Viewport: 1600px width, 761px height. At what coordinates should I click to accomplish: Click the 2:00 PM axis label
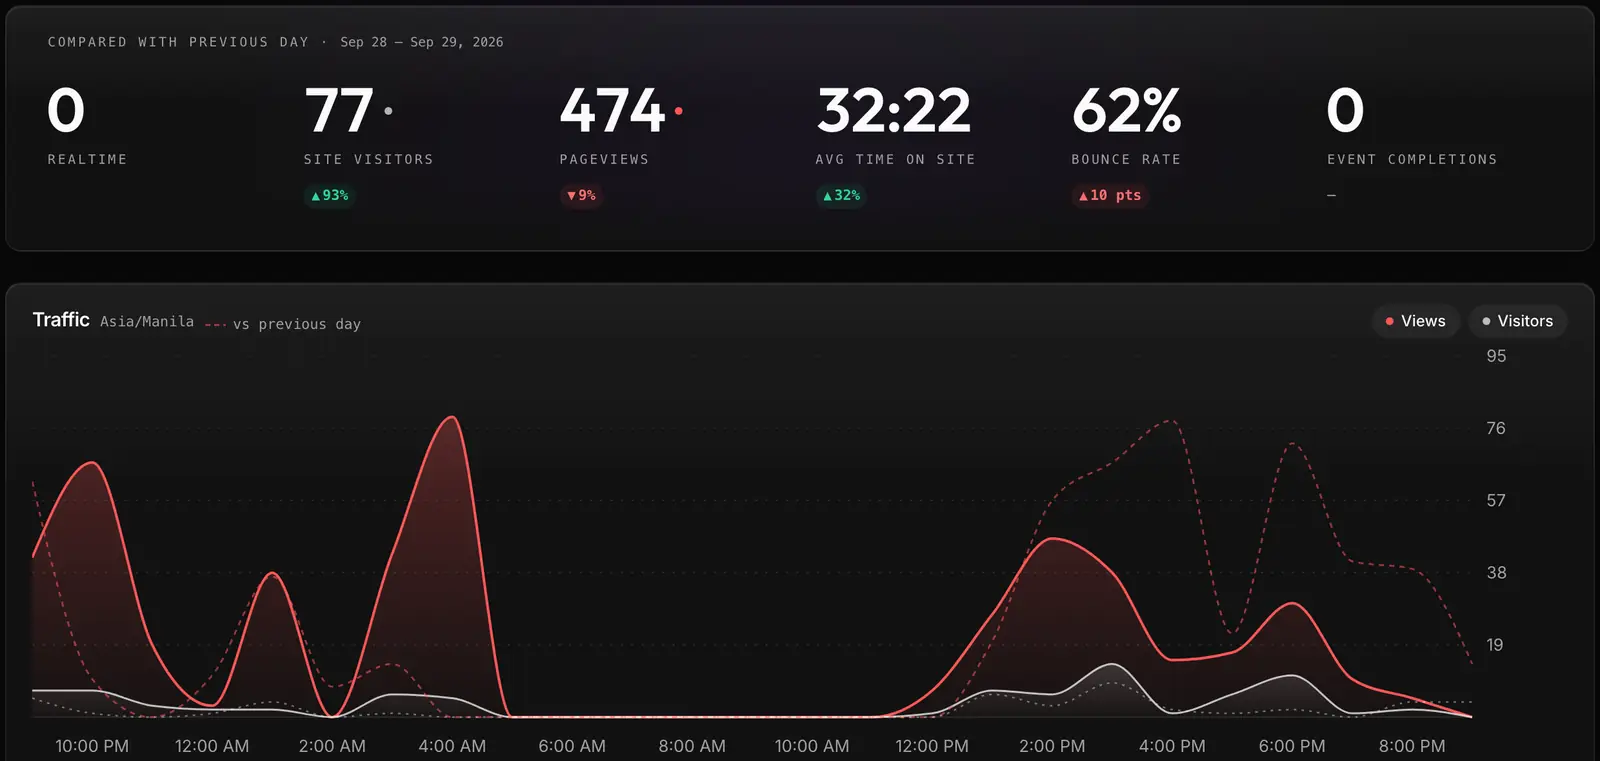pyautogui.click(x=1052, y=746)
